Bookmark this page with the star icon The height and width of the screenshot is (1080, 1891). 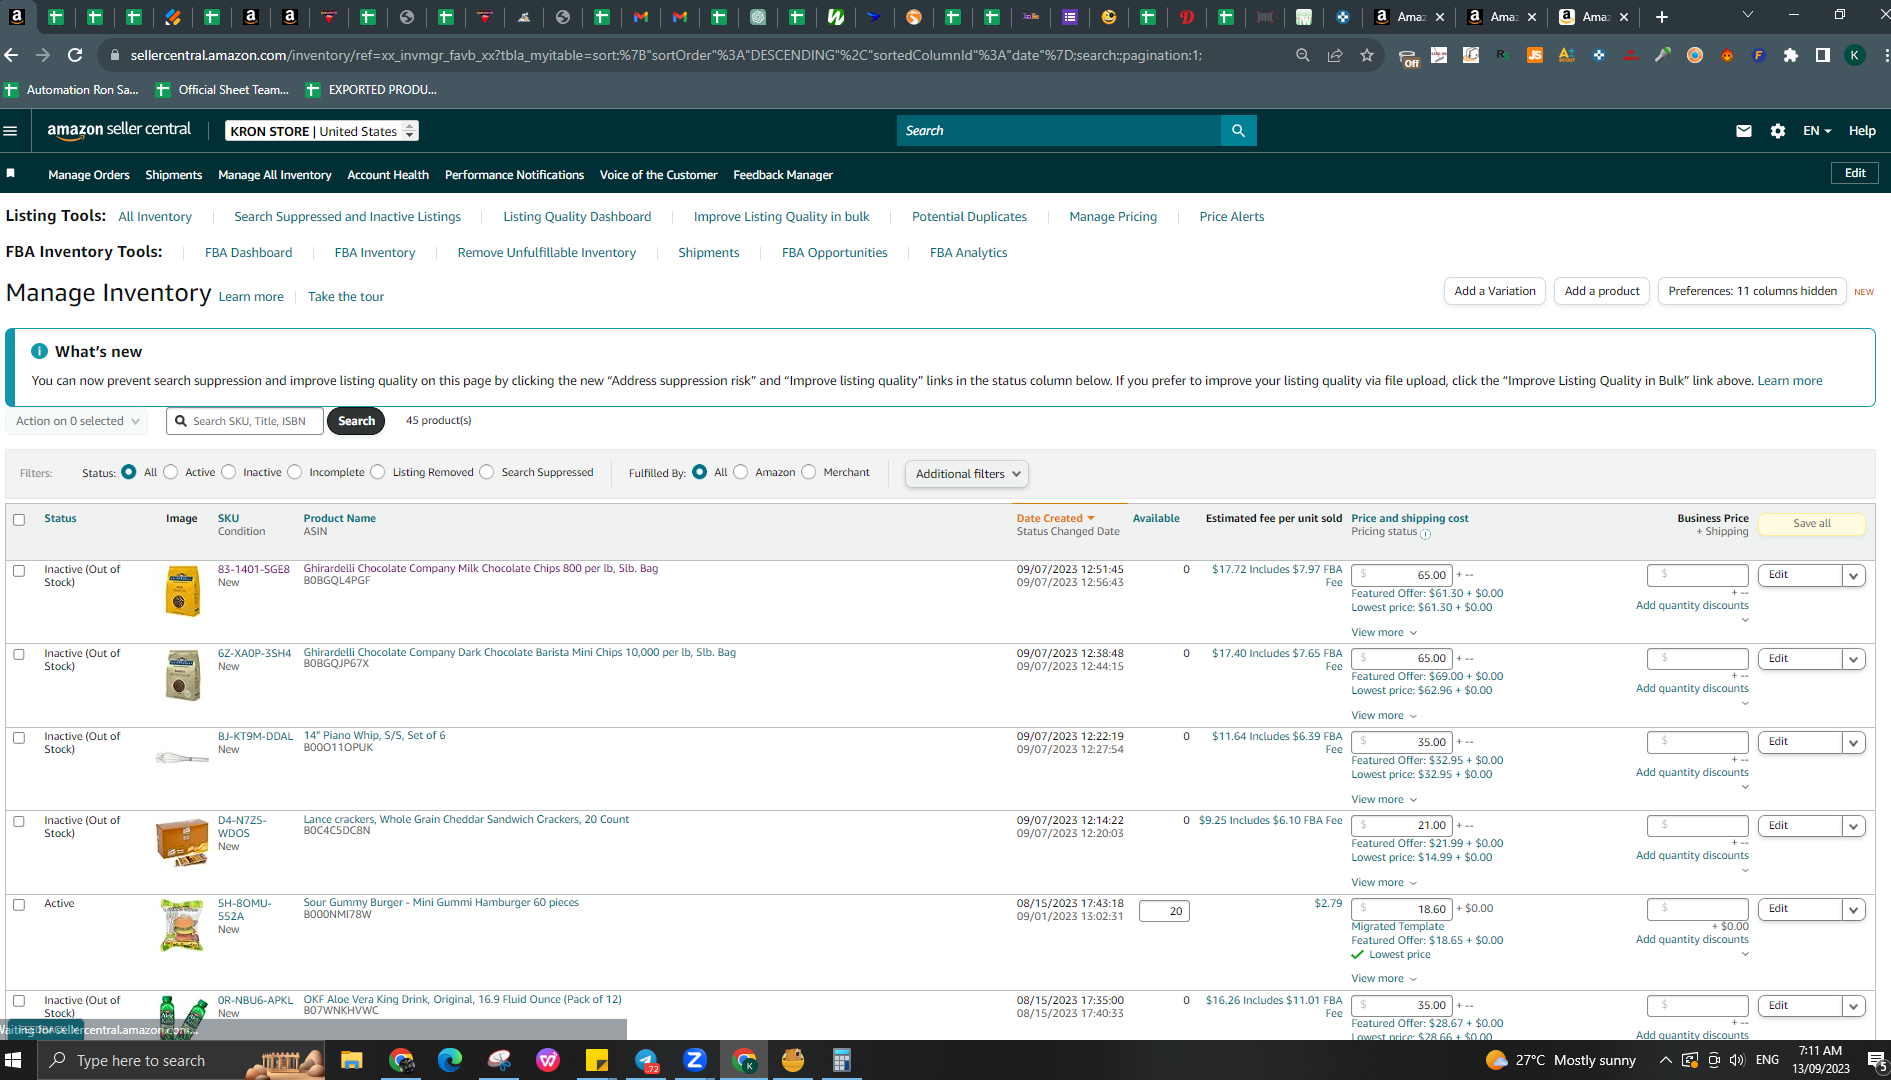pos(1367,55)
